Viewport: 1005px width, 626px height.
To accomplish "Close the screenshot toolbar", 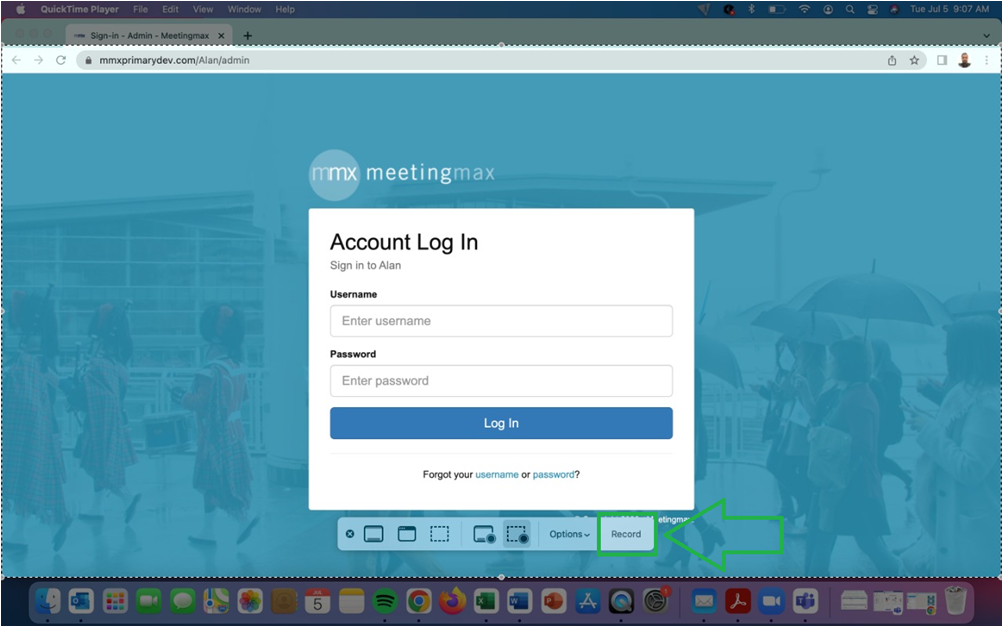I will pos(350,534).
